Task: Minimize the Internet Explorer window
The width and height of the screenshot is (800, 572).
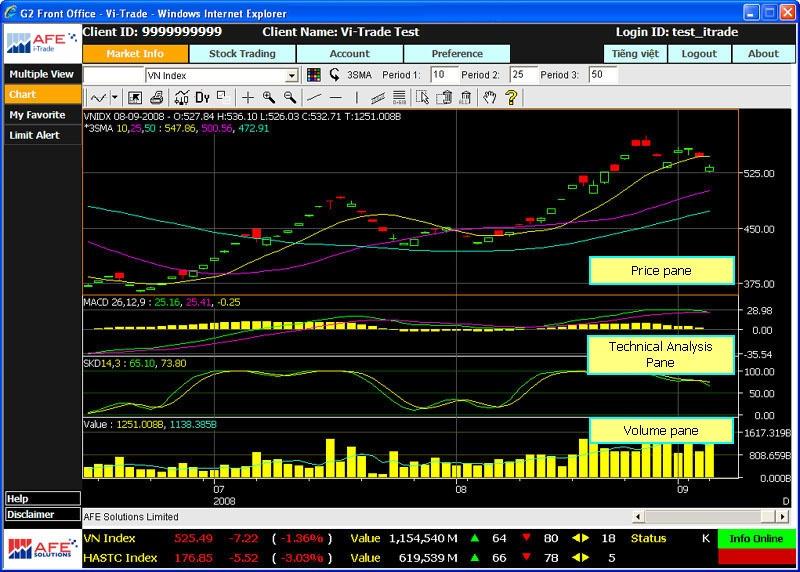Action: tap(751, 13)
